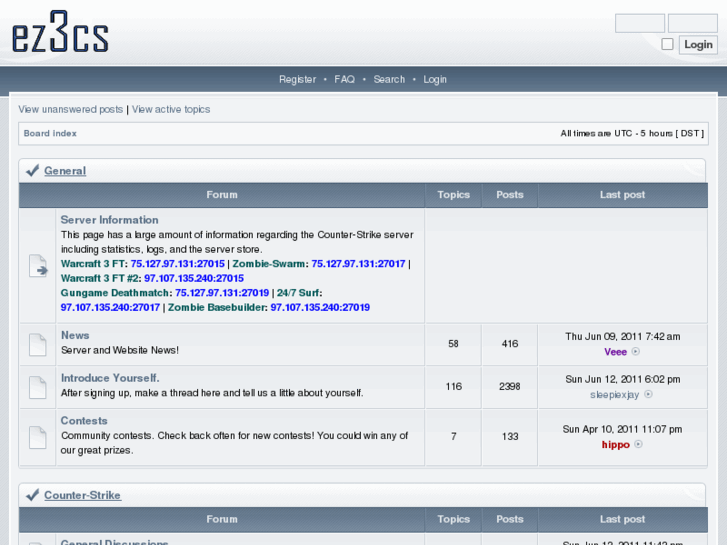Open user profile Veee

tap(615, 352)
